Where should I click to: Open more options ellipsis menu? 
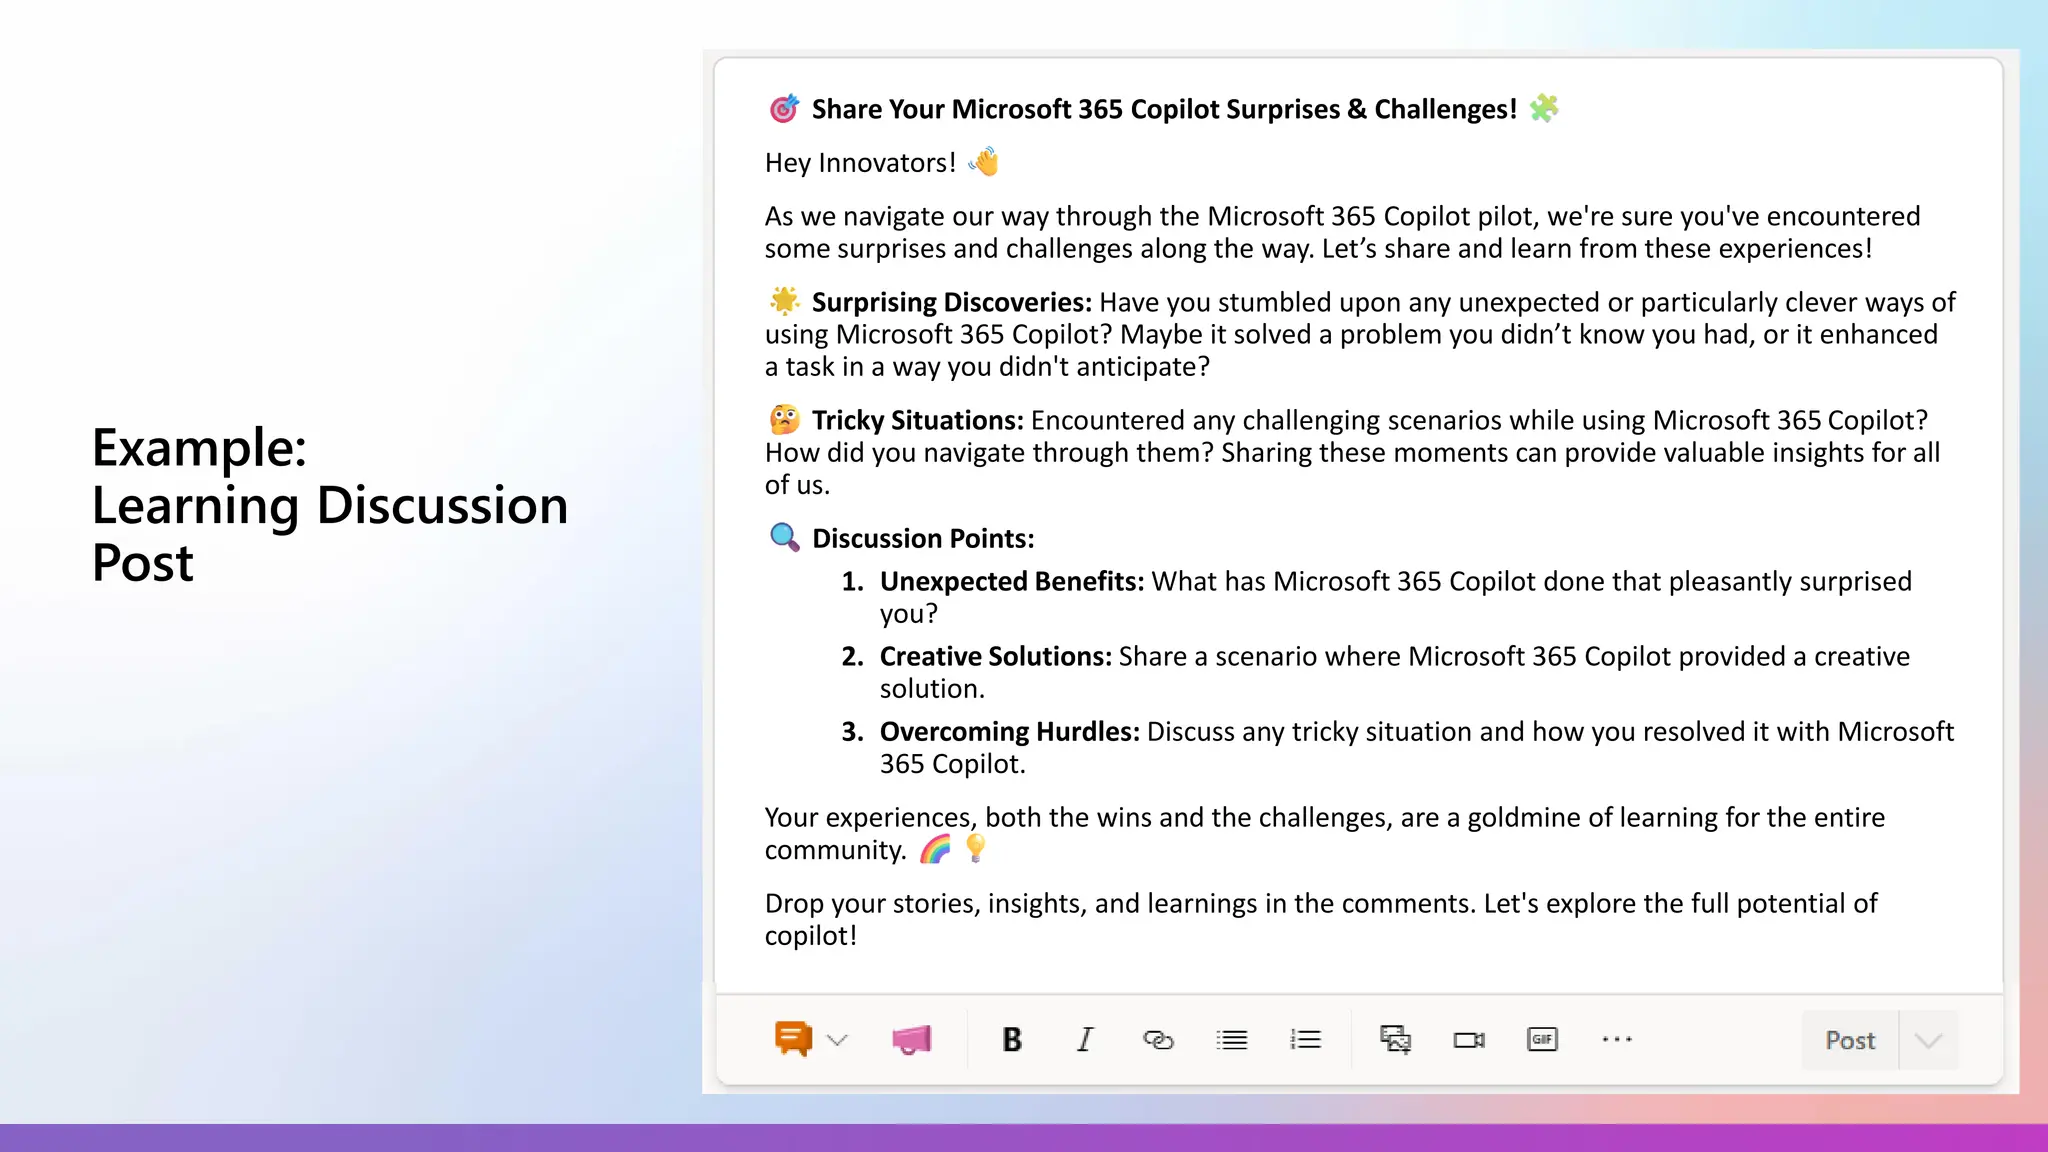coord(1617,1040)
